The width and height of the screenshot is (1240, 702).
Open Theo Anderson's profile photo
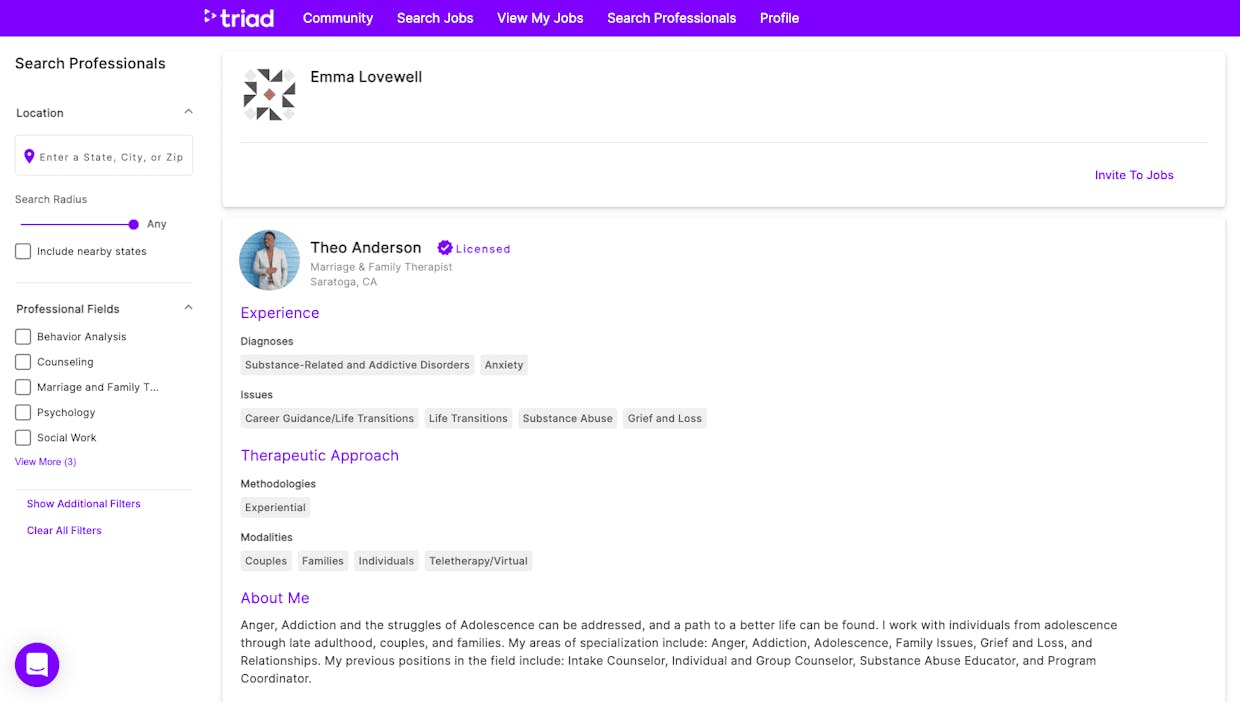(x=270, y=260)
